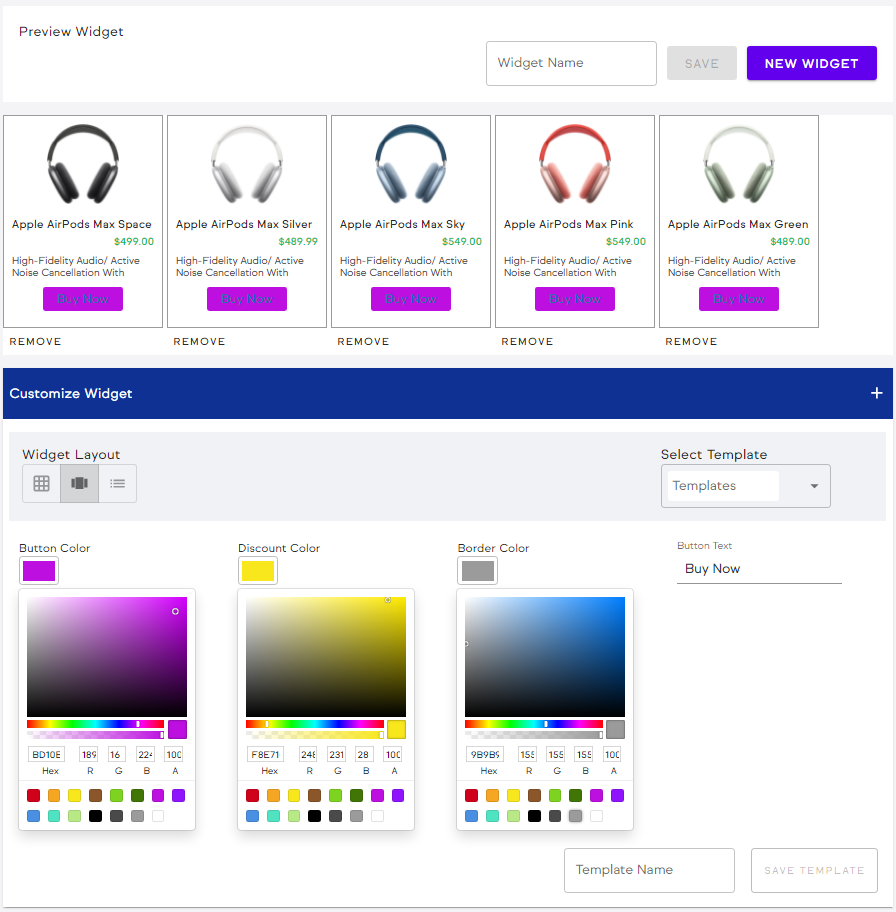896x912 pixels.
Task: Click the hue slider in Button Color picker
Action: [x=95, y=724]
